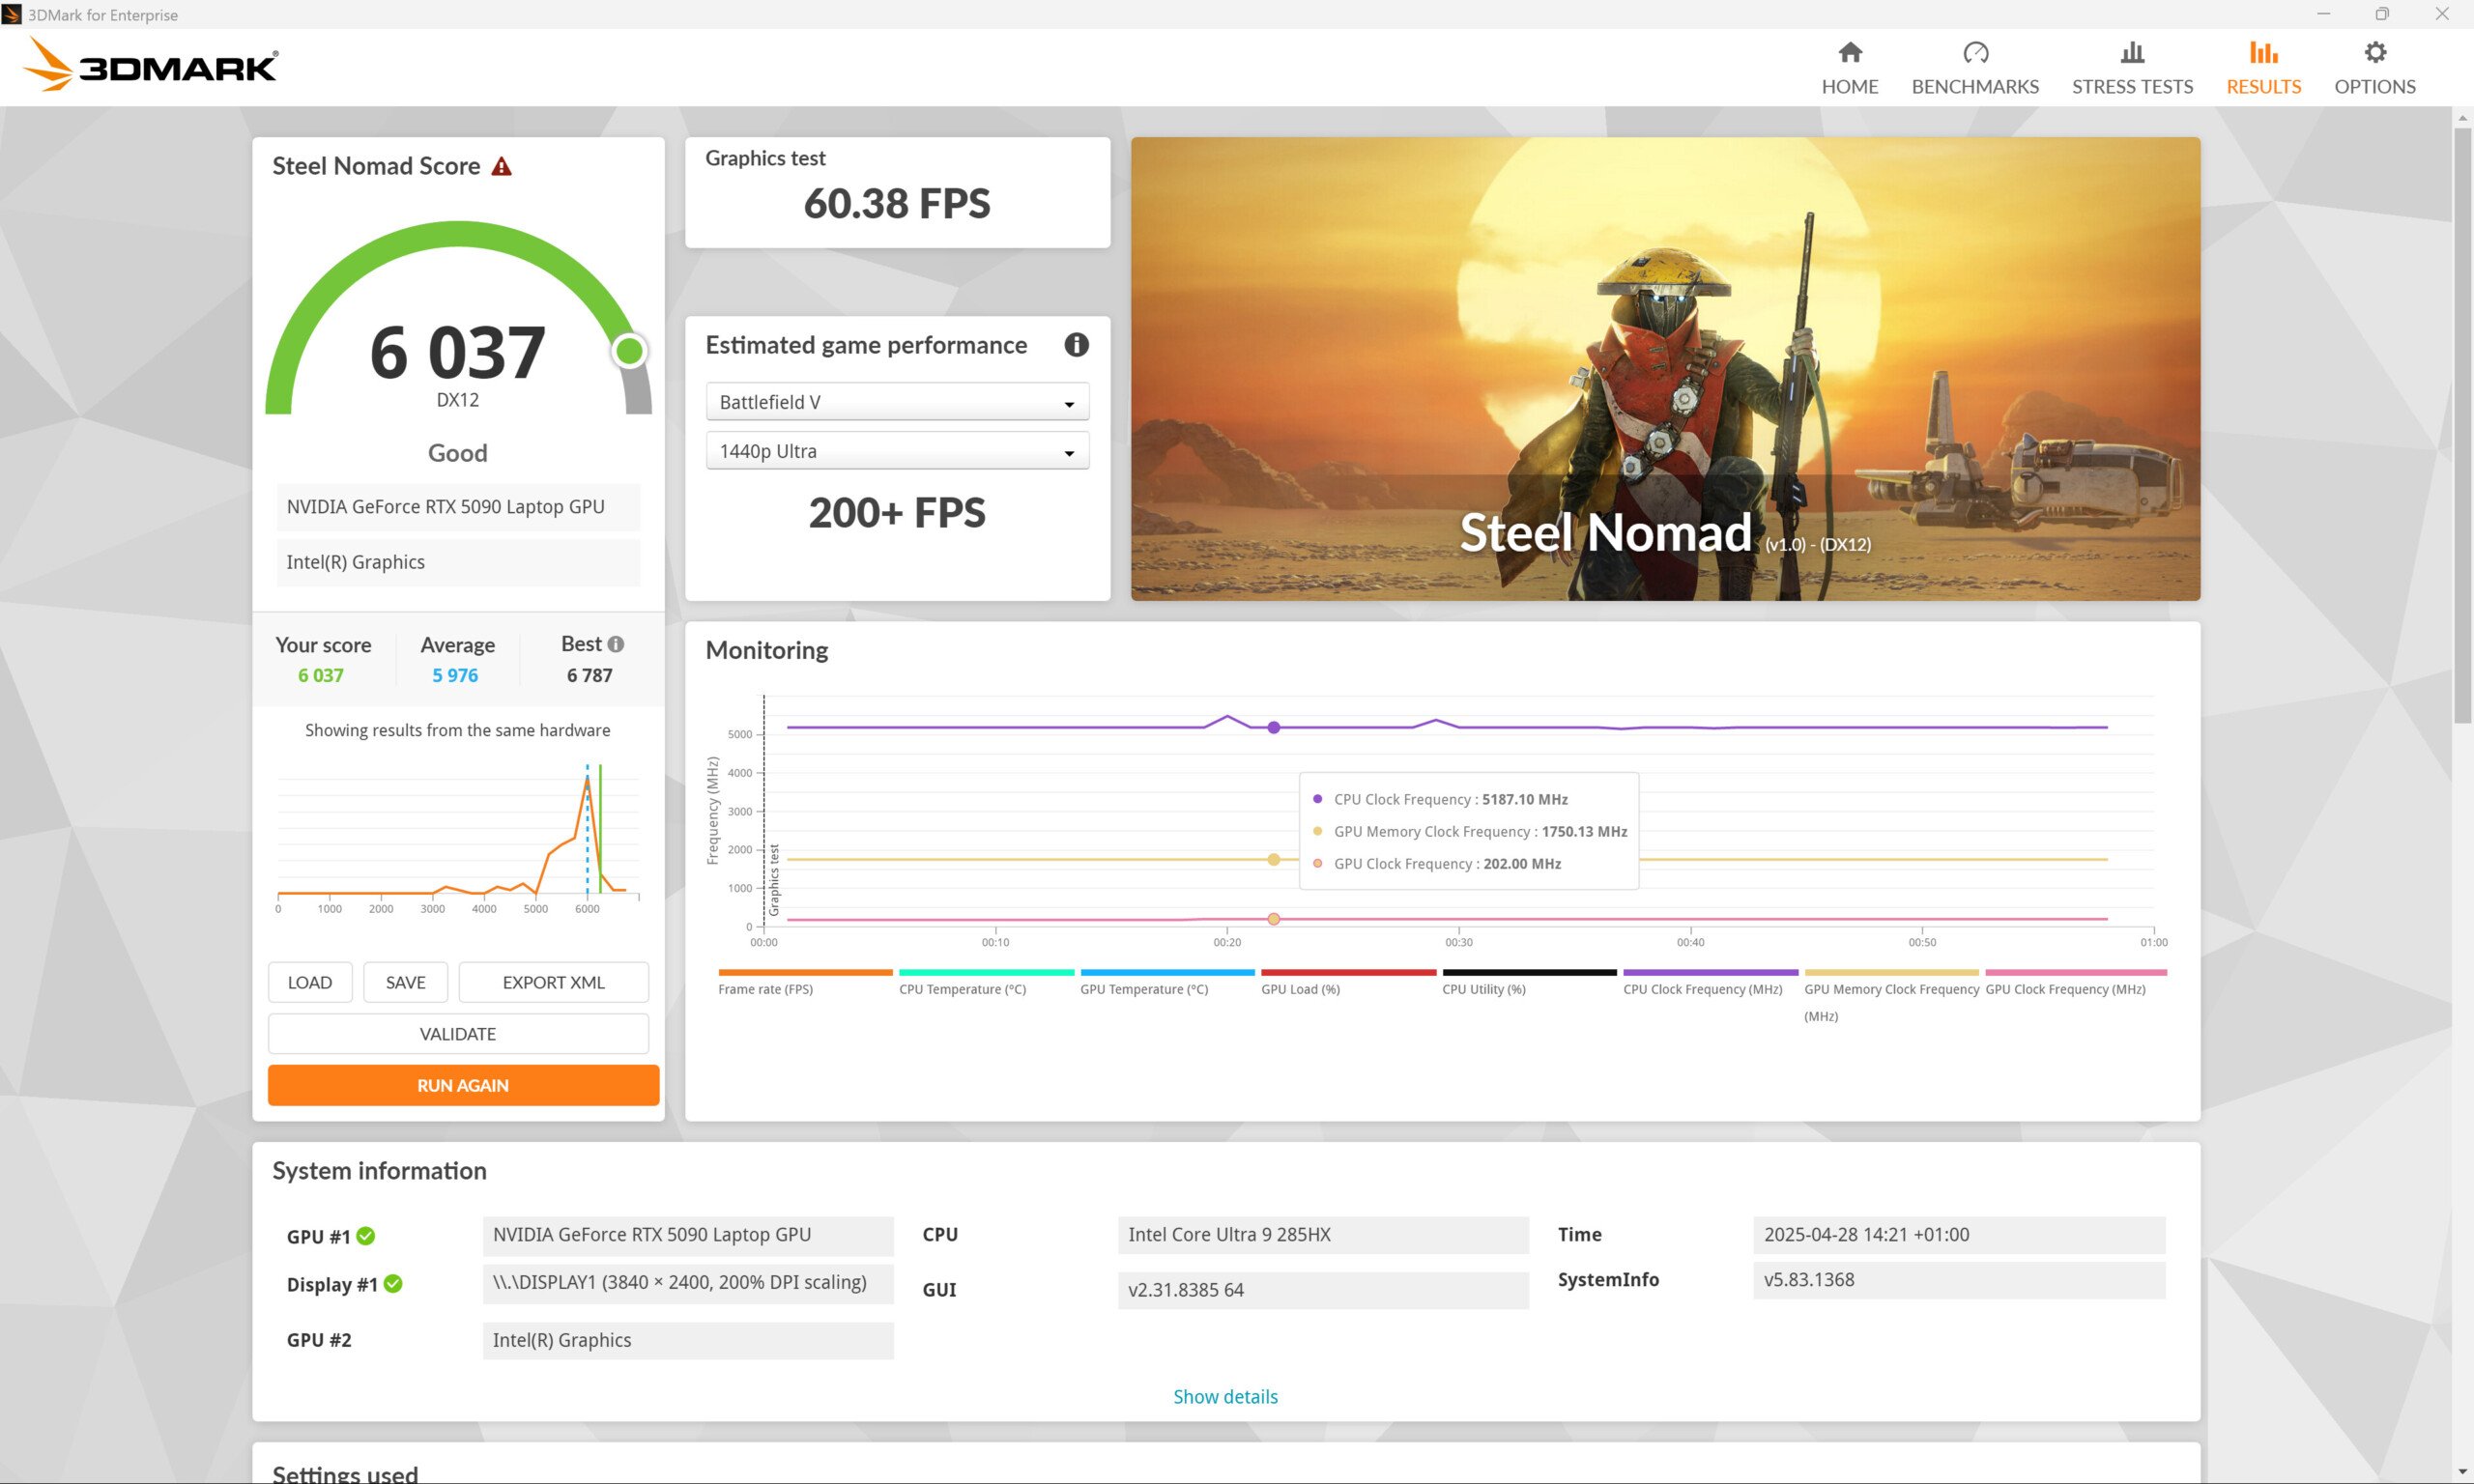Click red warning triangle beside Steel Nomad Score

click(502, 167)
